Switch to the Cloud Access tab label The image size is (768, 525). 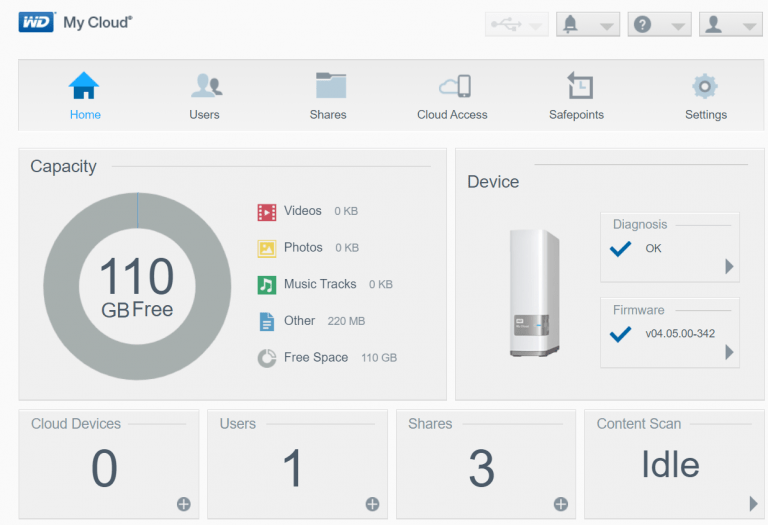[x=452, y=115]
